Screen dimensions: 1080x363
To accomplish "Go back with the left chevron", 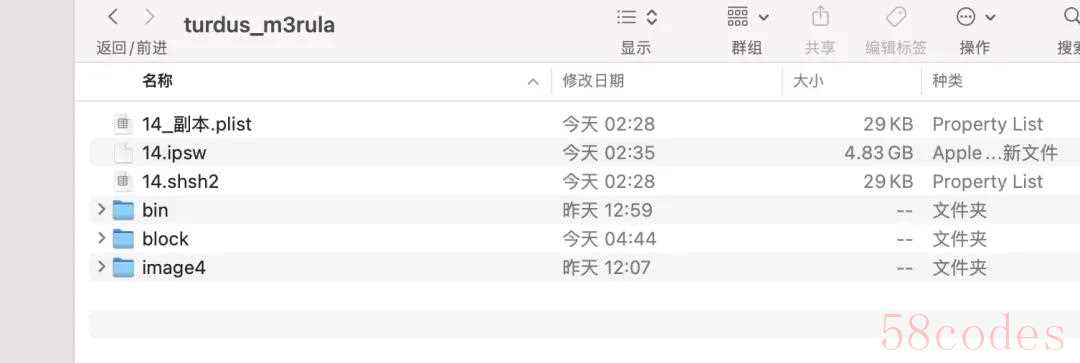I will pos(114,17).
